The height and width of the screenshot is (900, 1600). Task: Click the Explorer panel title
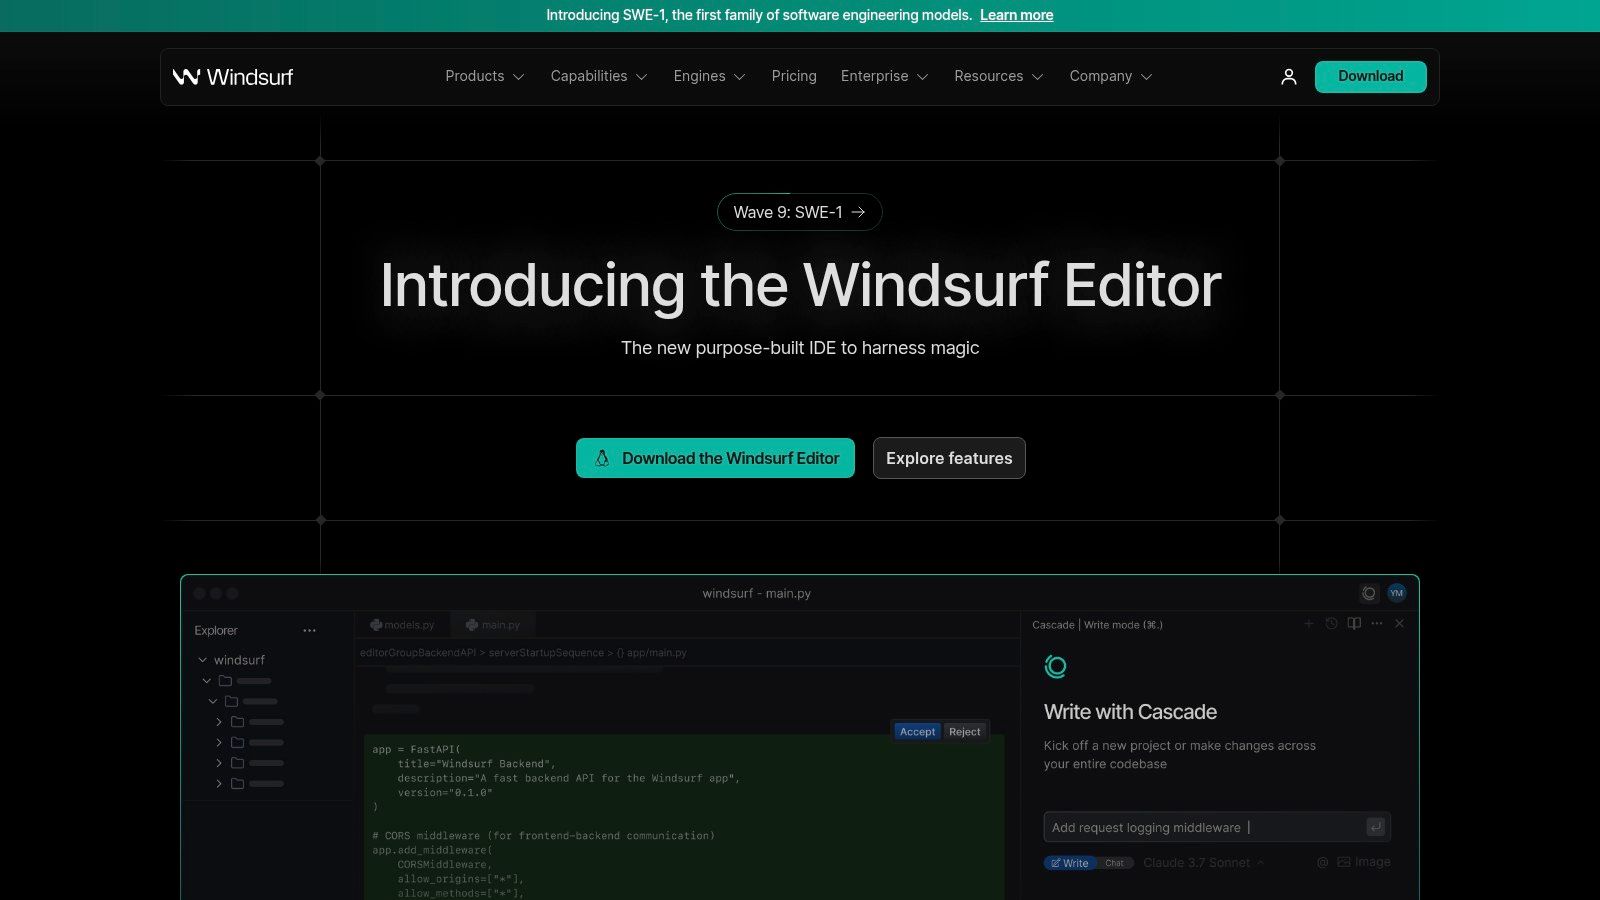216,631
